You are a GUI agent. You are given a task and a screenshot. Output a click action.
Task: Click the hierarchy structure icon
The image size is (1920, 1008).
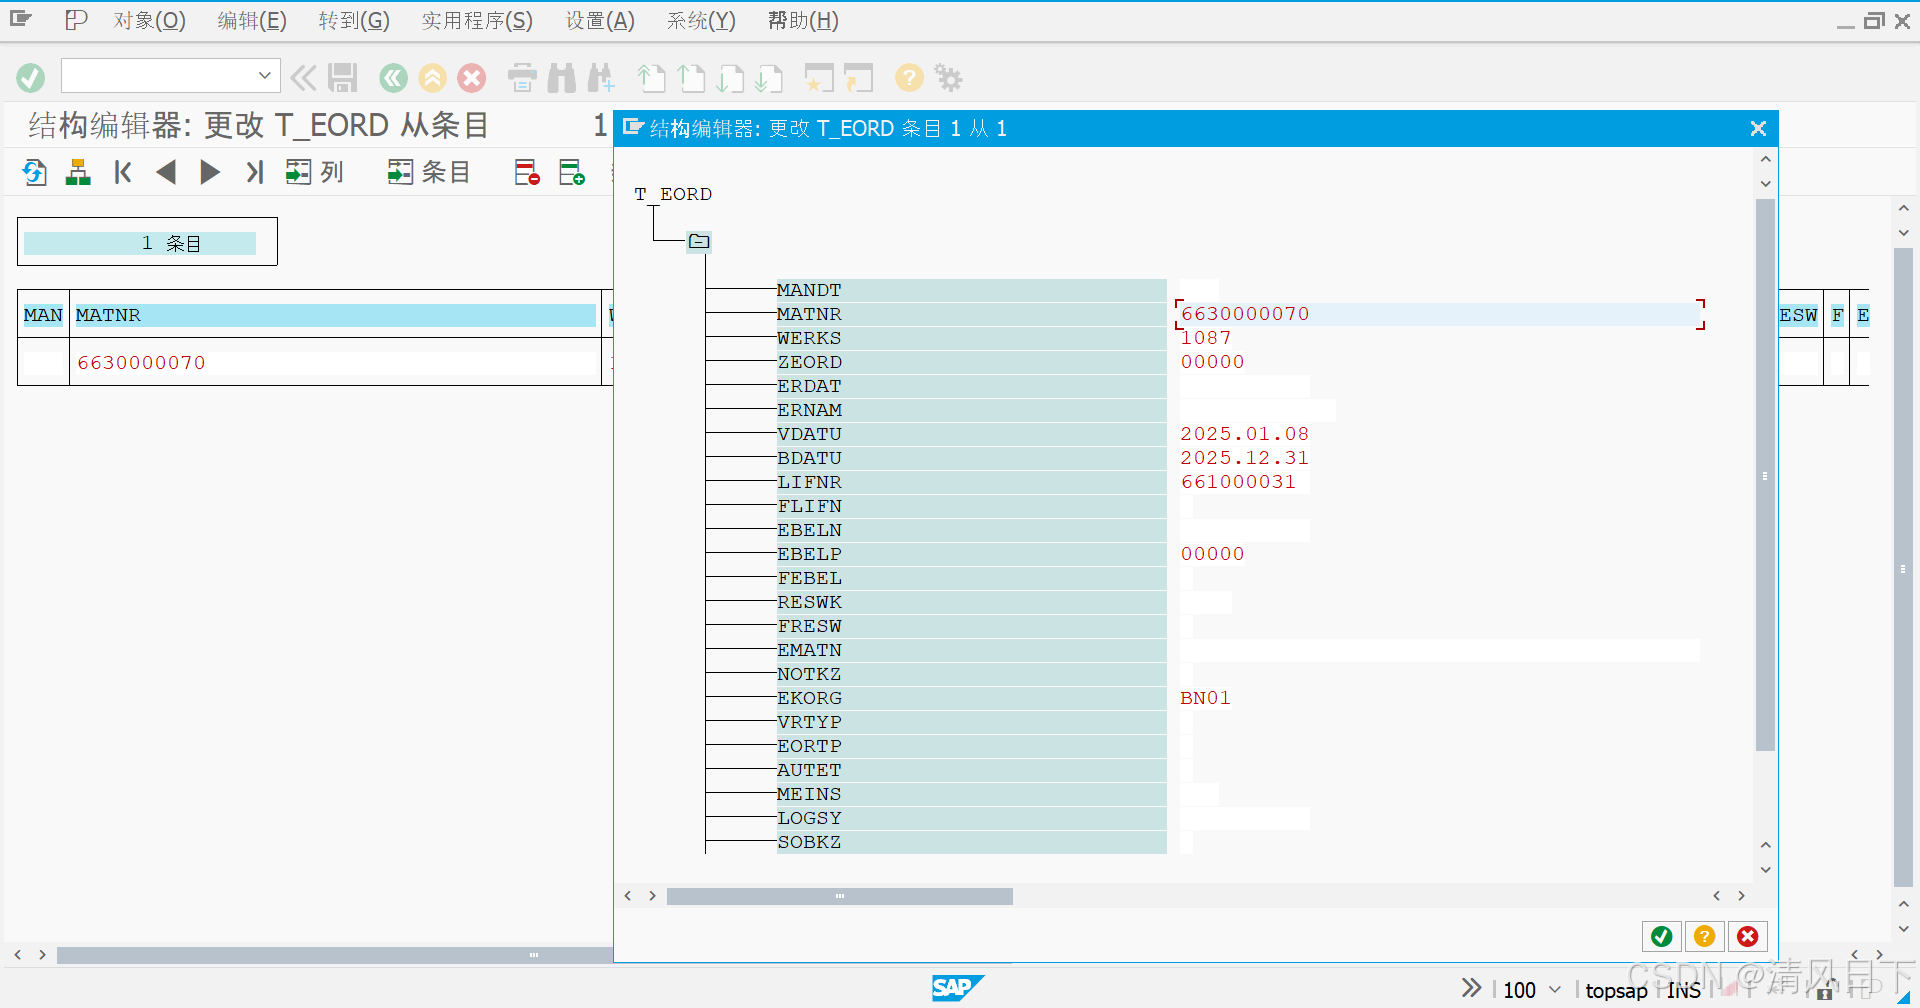[78, 172]
